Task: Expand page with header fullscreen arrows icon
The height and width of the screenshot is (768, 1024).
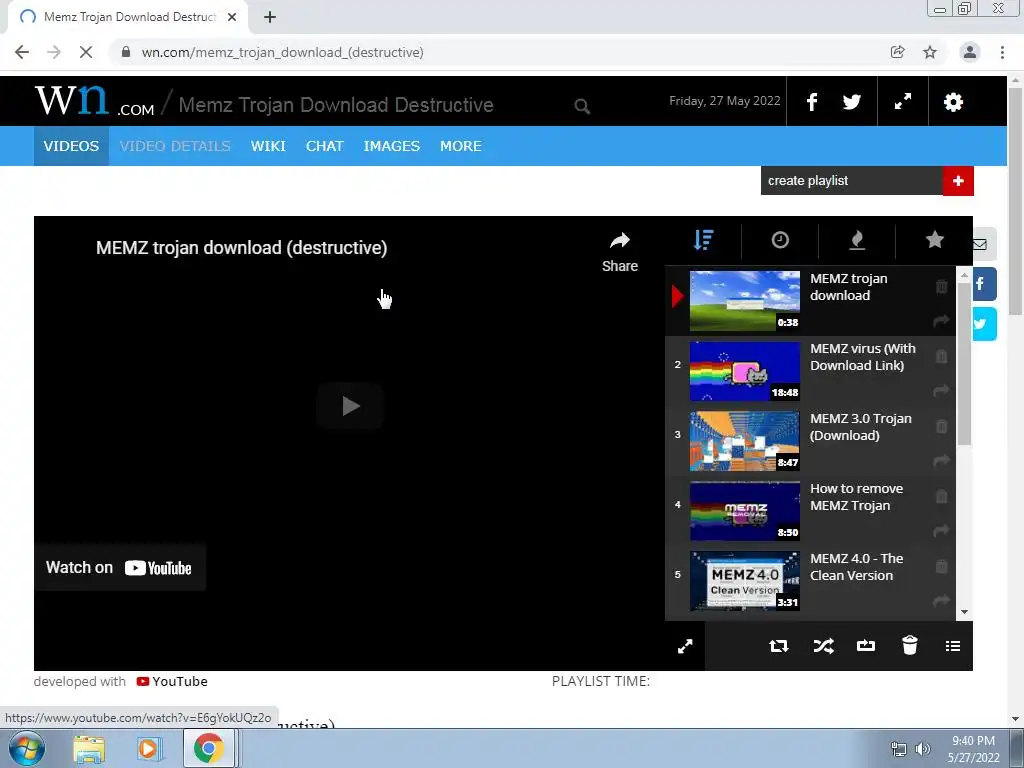Action: pyautogui.click(x=903, y=101)
